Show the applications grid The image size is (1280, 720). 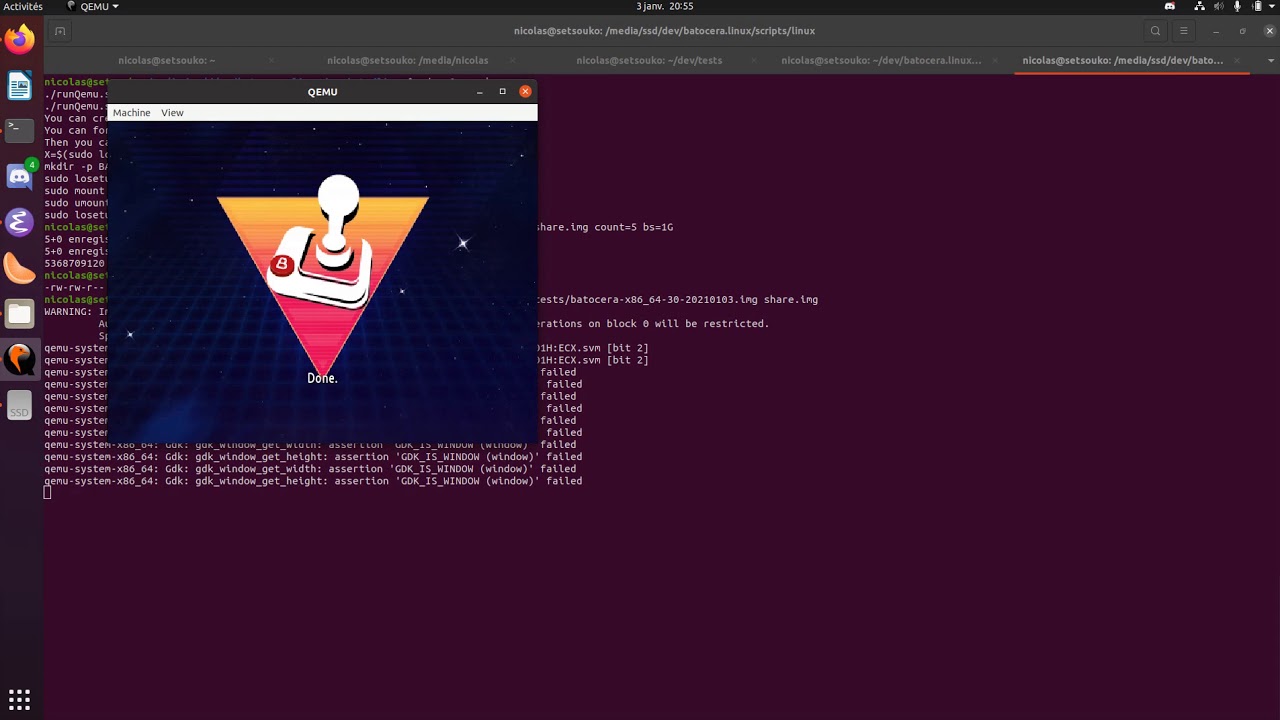point(20,699)
